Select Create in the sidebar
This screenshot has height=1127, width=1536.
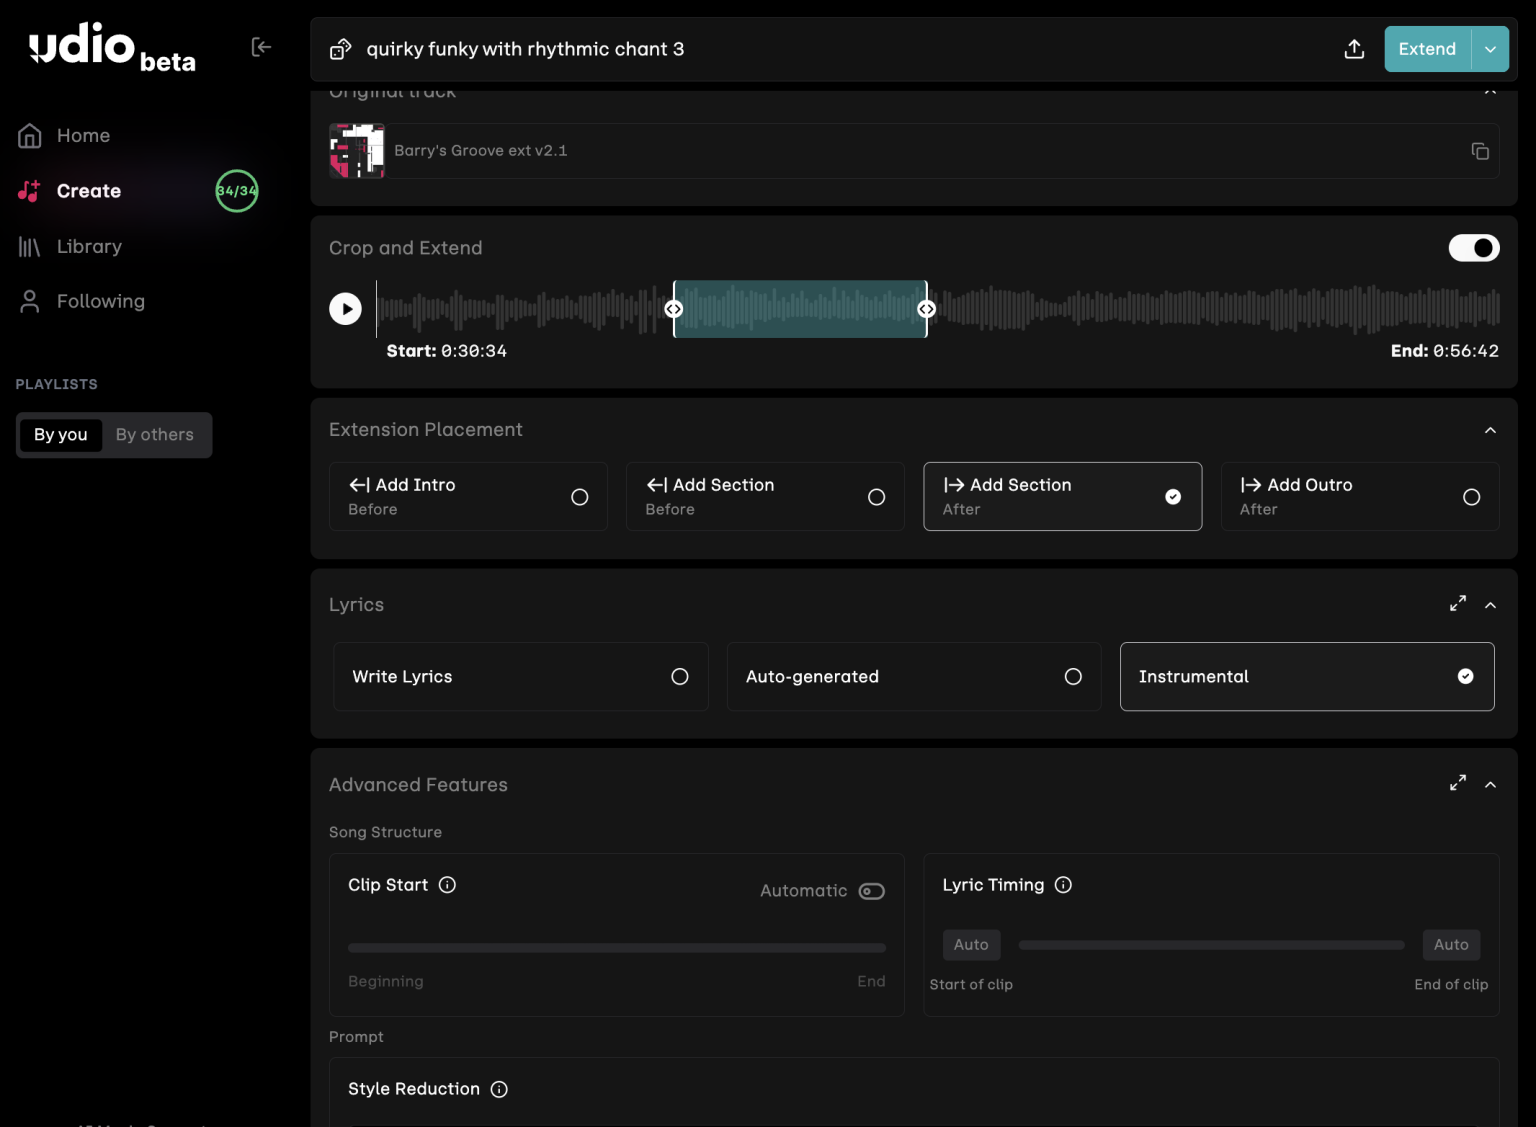pos(89,191)
